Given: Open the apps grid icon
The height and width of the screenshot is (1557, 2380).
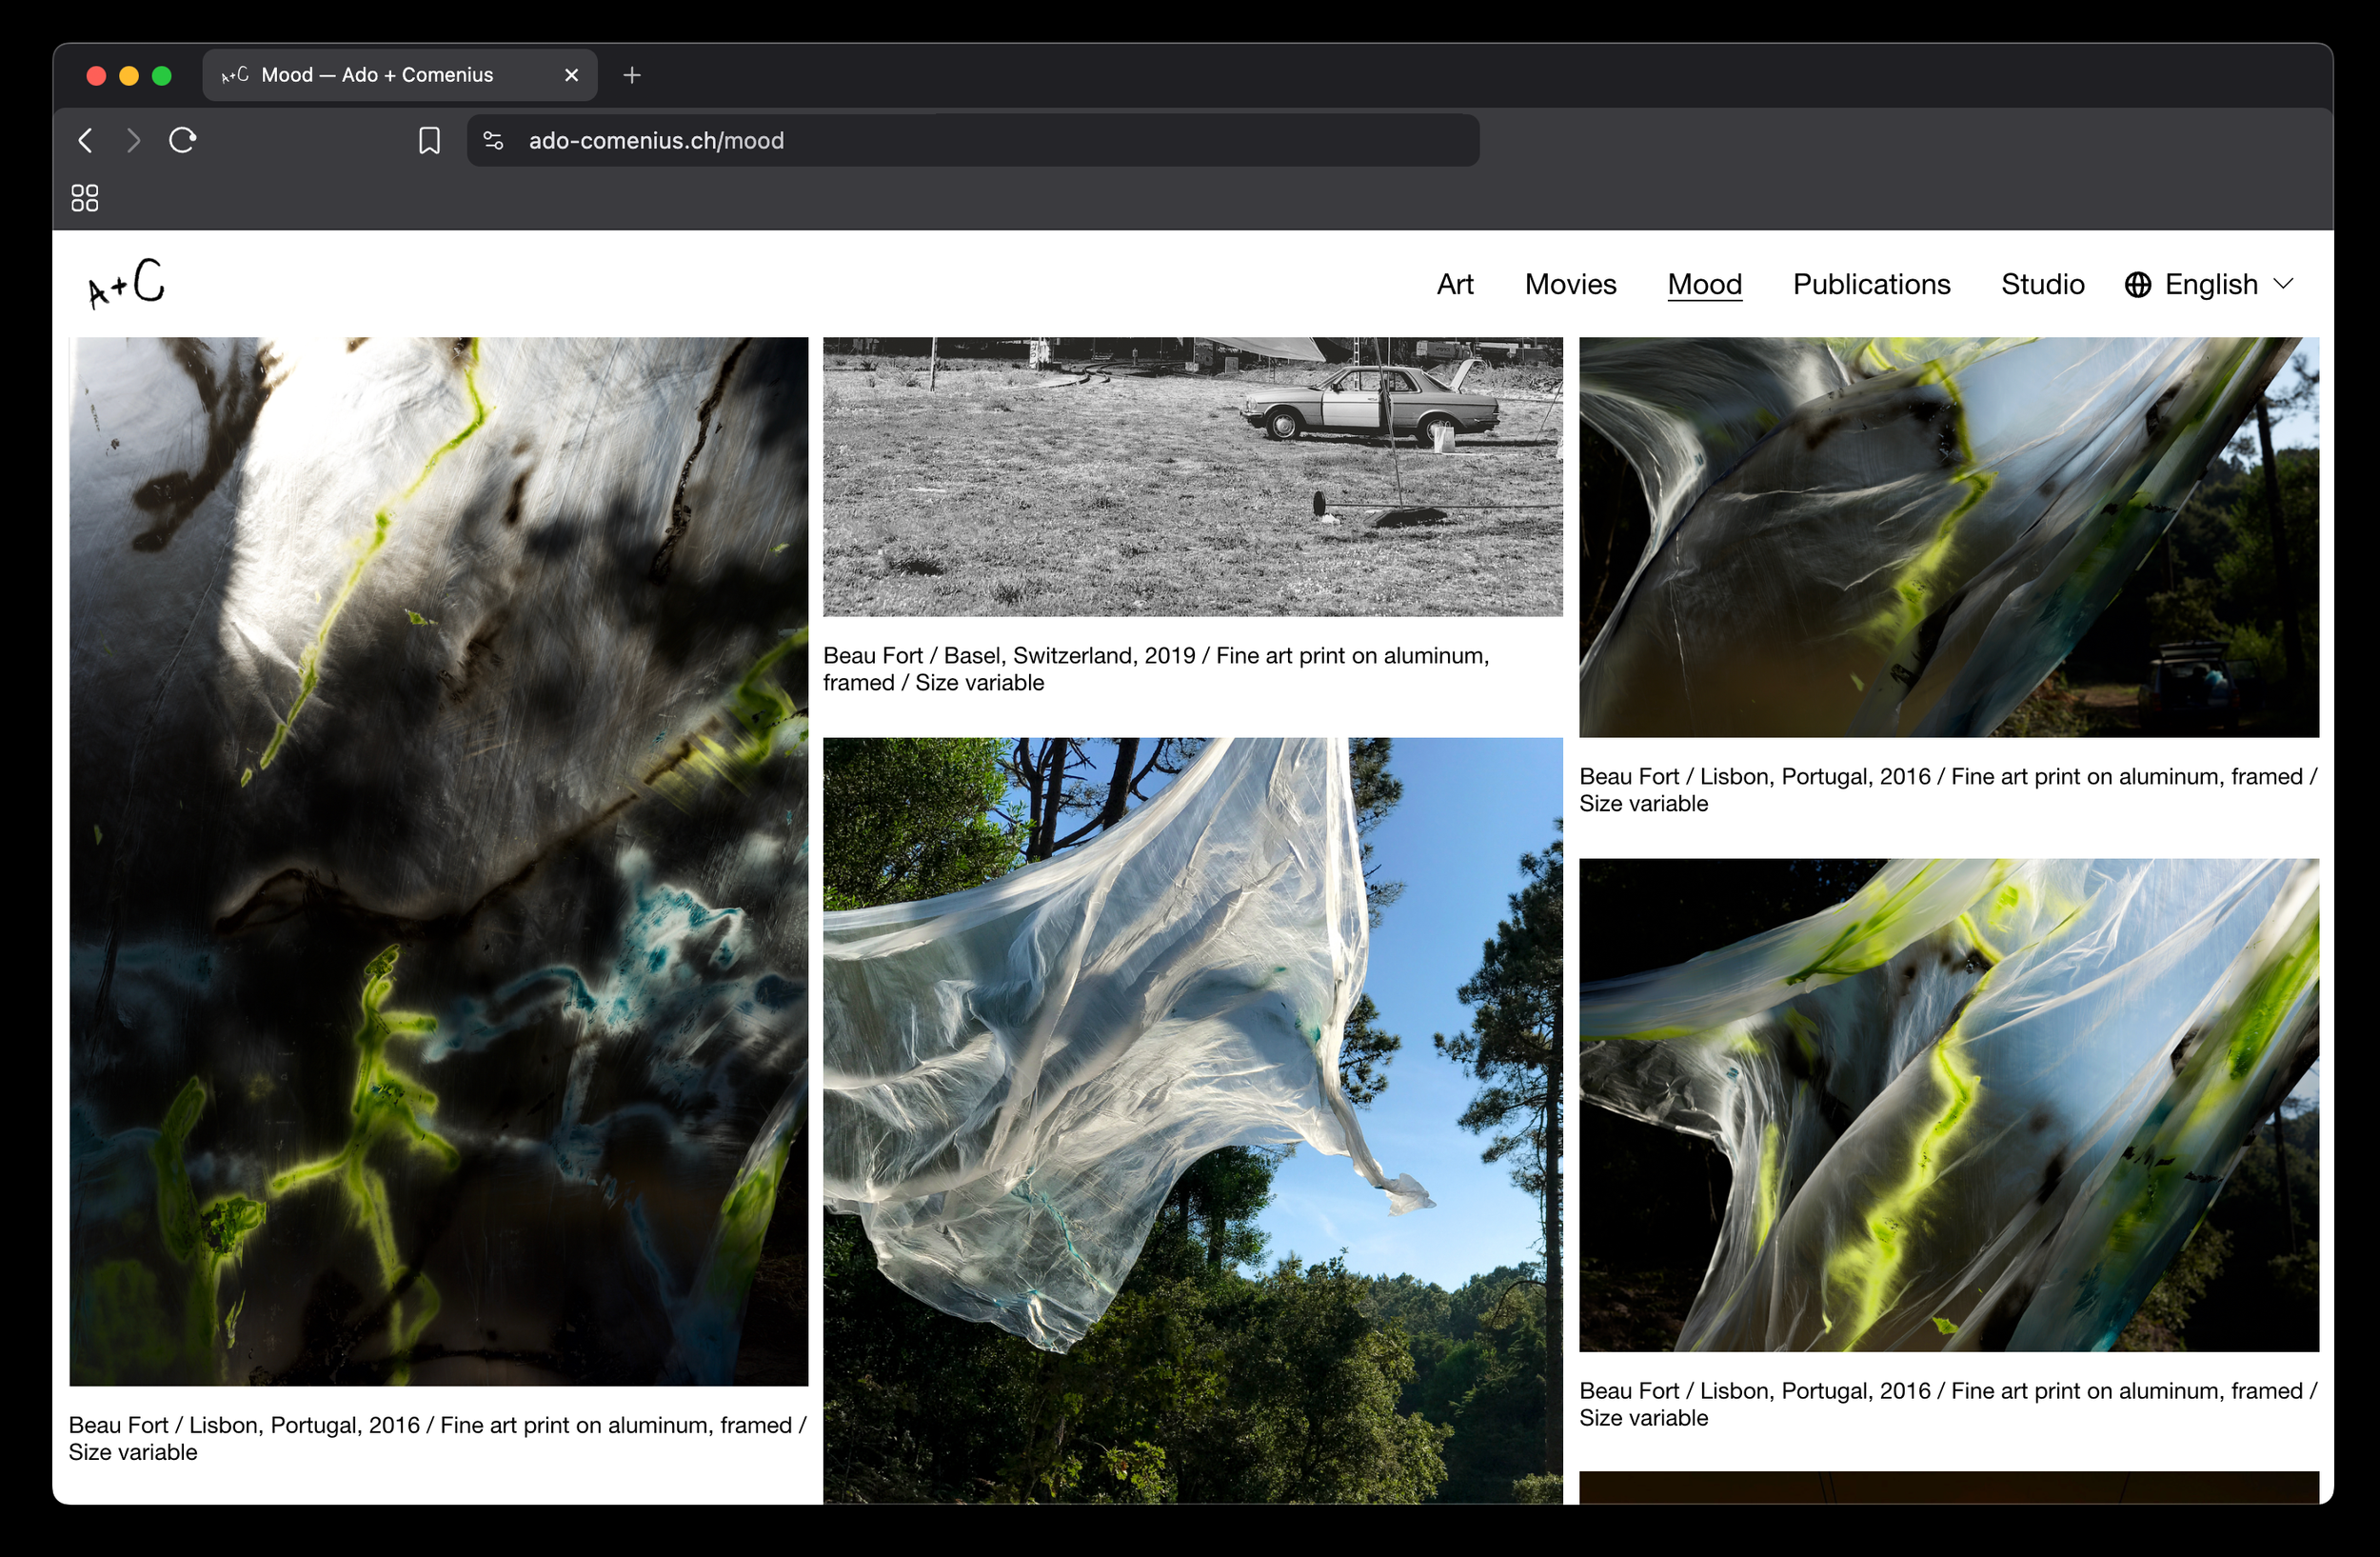Looking at the screenshot, I should coord(85,198).
